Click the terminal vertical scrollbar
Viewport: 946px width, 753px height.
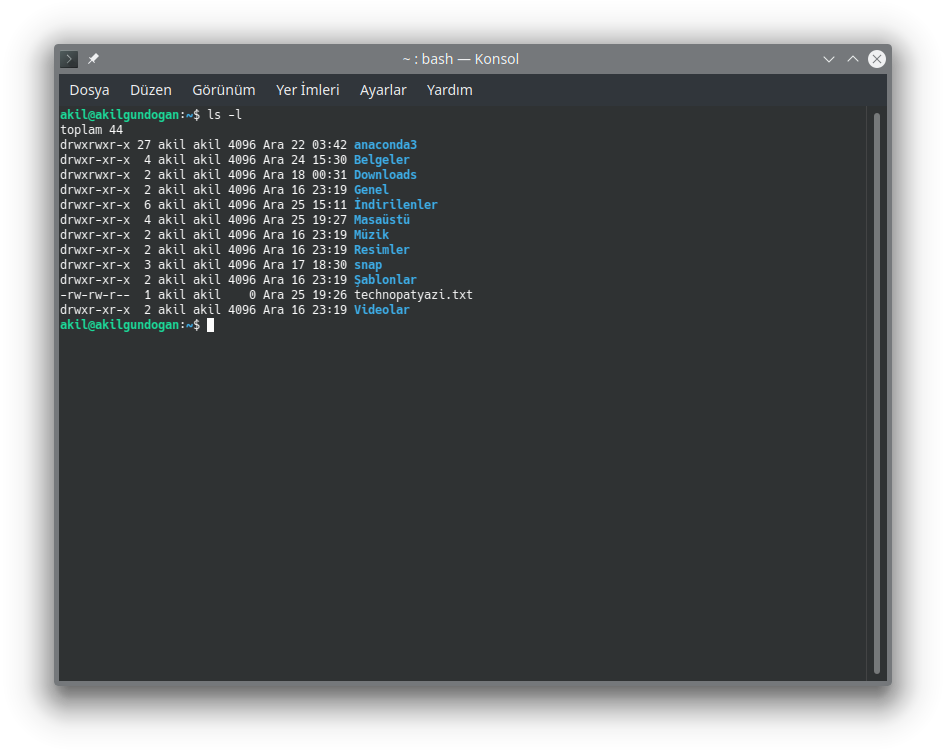(877, 393)
